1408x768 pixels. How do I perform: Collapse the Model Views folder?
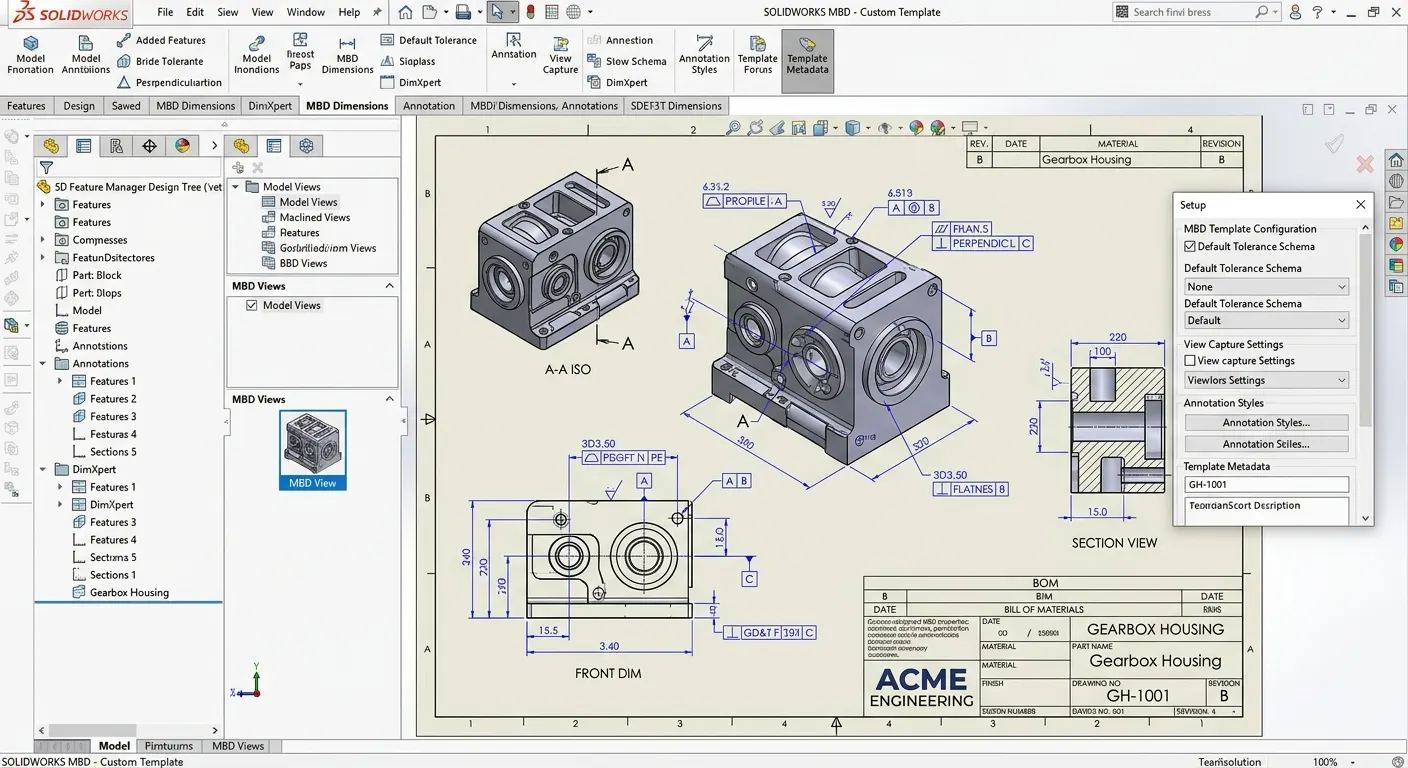pyautogui.click(x=236, y=187)
